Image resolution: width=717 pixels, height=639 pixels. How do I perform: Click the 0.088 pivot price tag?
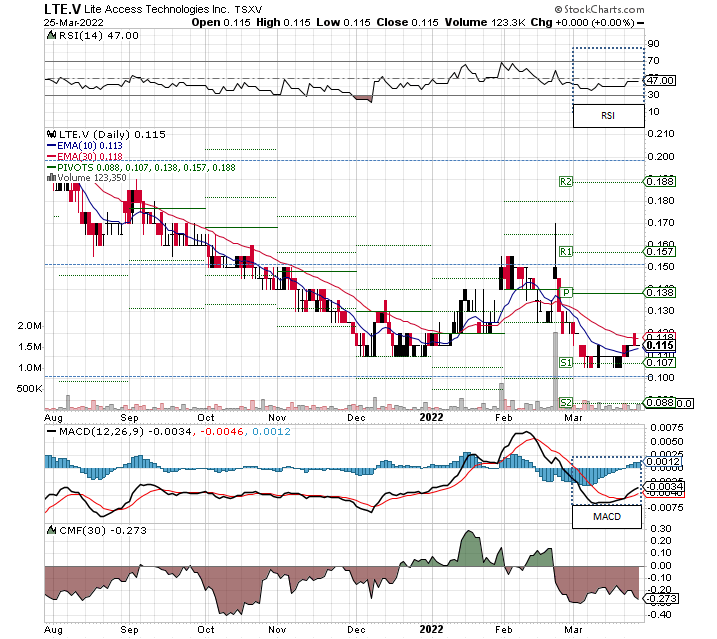pyautogui.click(x=660, y=403)
